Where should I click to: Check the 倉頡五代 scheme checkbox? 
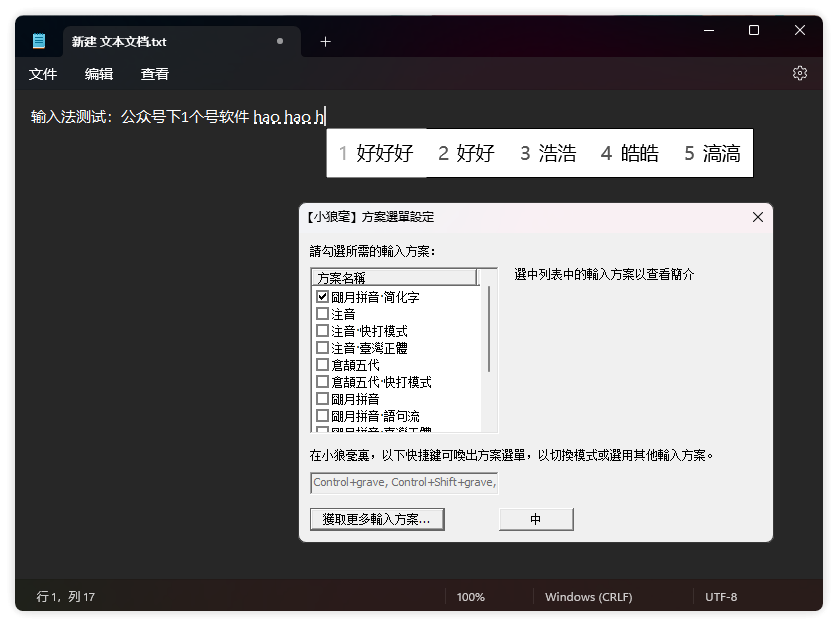click(x=322, y=365)
